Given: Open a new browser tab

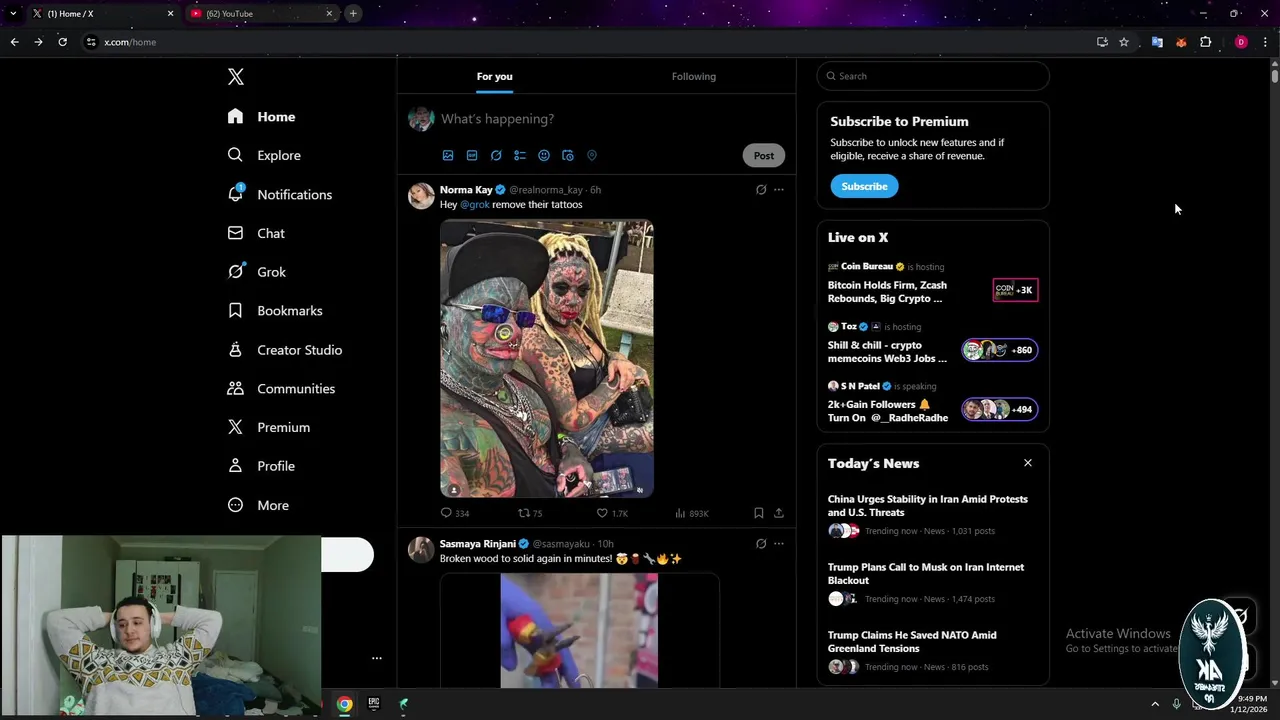Looking at the screenshot, I should 353,14.
